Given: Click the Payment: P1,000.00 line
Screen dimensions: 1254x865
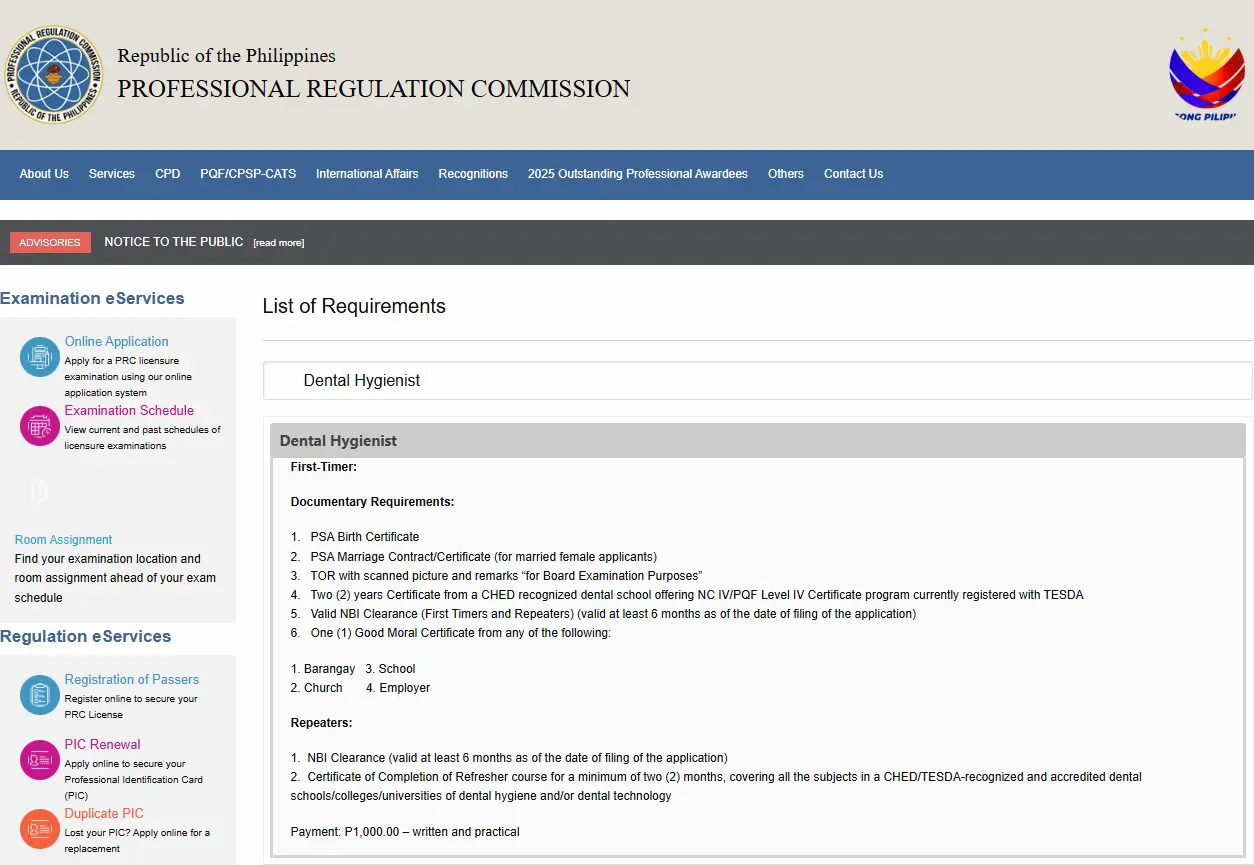Looking at the screenshot, I should [405, 832].
